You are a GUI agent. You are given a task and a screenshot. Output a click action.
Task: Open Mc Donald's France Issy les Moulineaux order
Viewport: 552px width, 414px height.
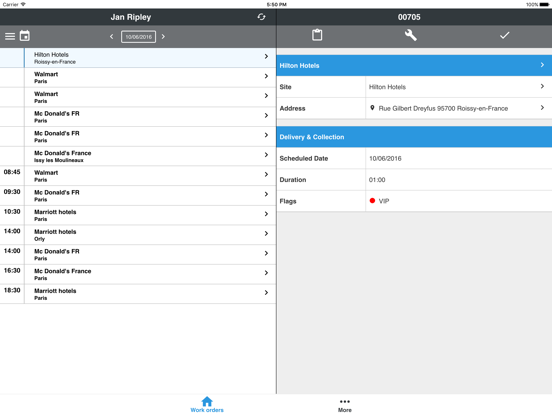[x=138, y=156]
